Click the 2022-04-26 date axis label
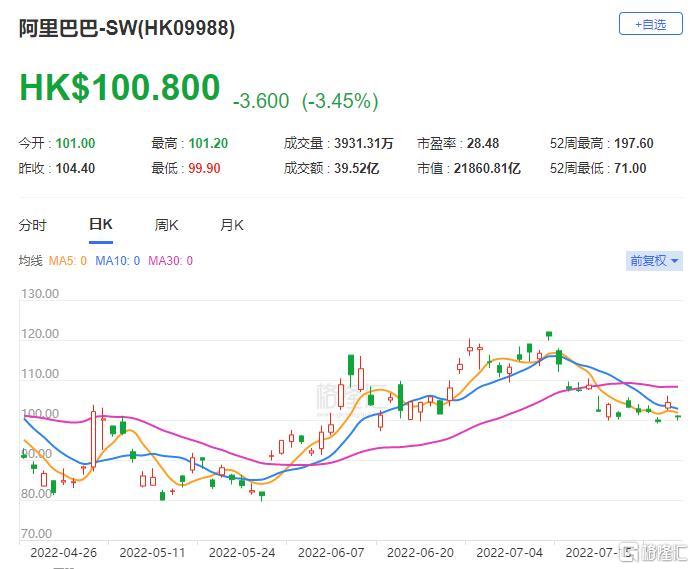Screen dimensions: 694x569 (63, 552)
